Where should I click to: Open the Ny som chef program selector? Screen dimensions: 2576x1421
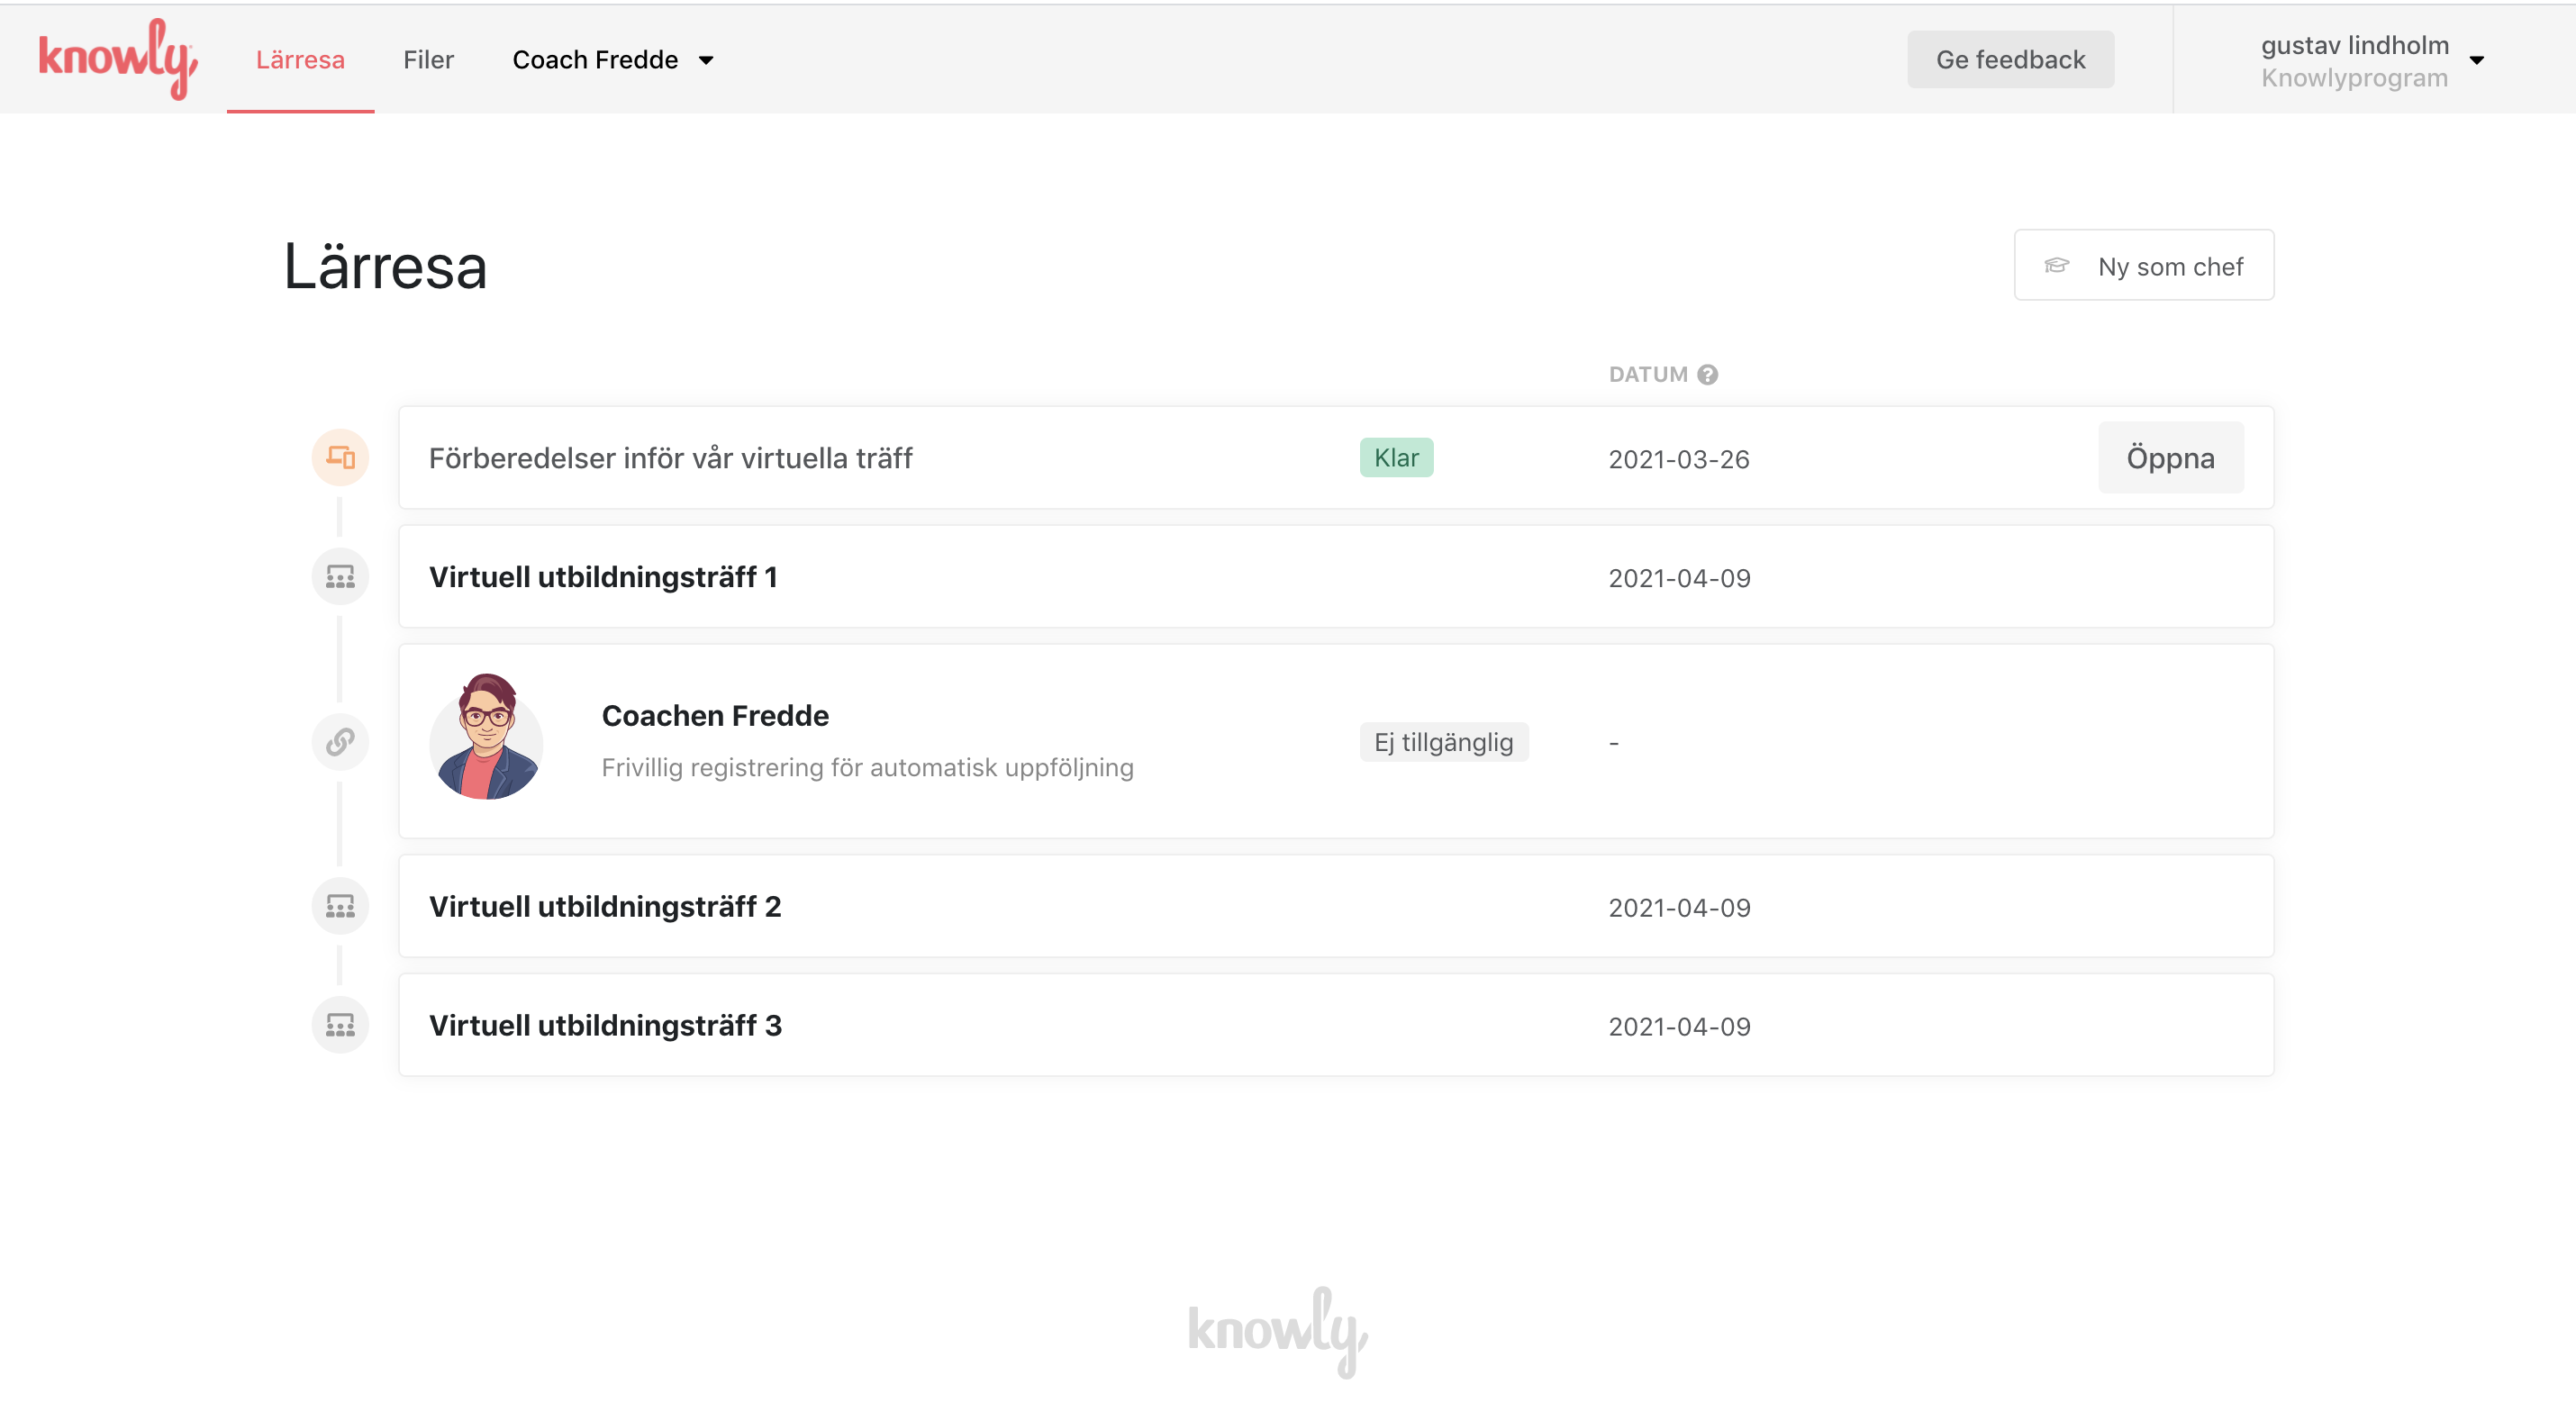tap(2143, 266)
